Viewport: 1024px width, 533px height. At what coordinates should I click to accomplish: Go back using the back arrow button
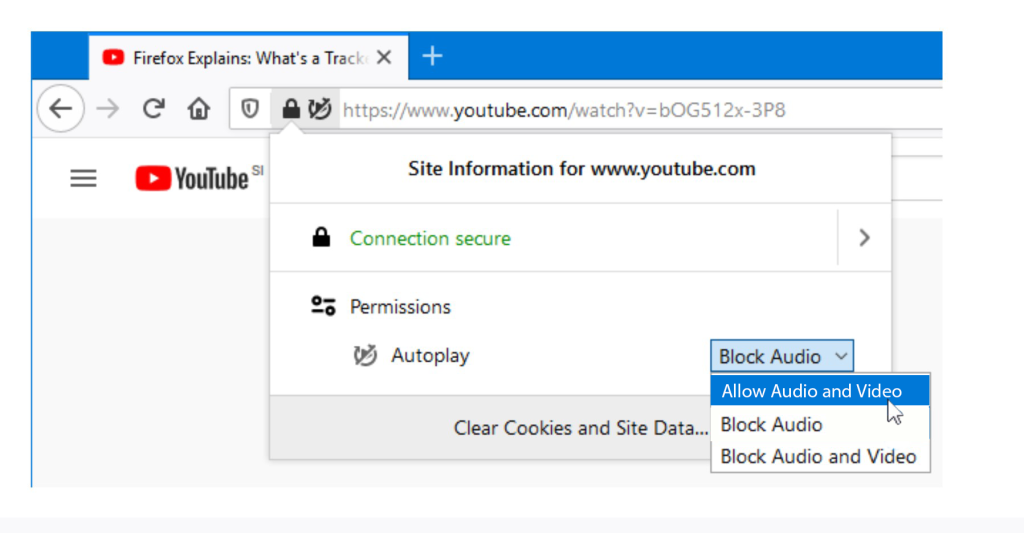61,108
